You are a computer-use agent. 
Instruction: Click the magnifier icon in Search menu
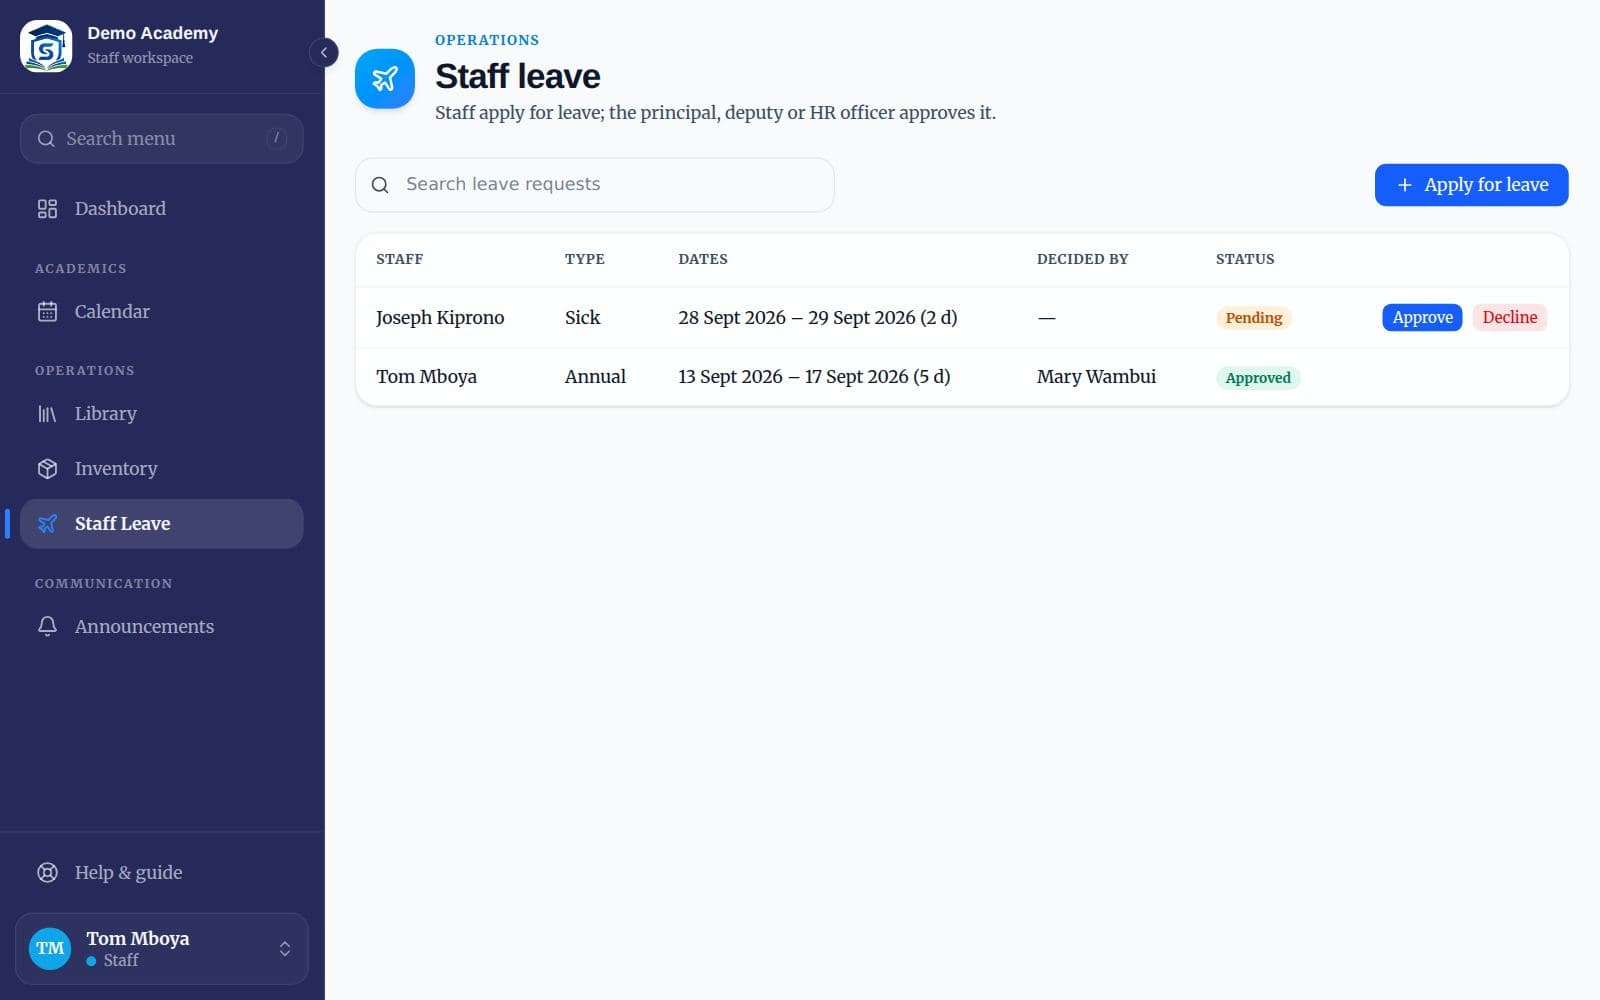(x=46, y=139)
